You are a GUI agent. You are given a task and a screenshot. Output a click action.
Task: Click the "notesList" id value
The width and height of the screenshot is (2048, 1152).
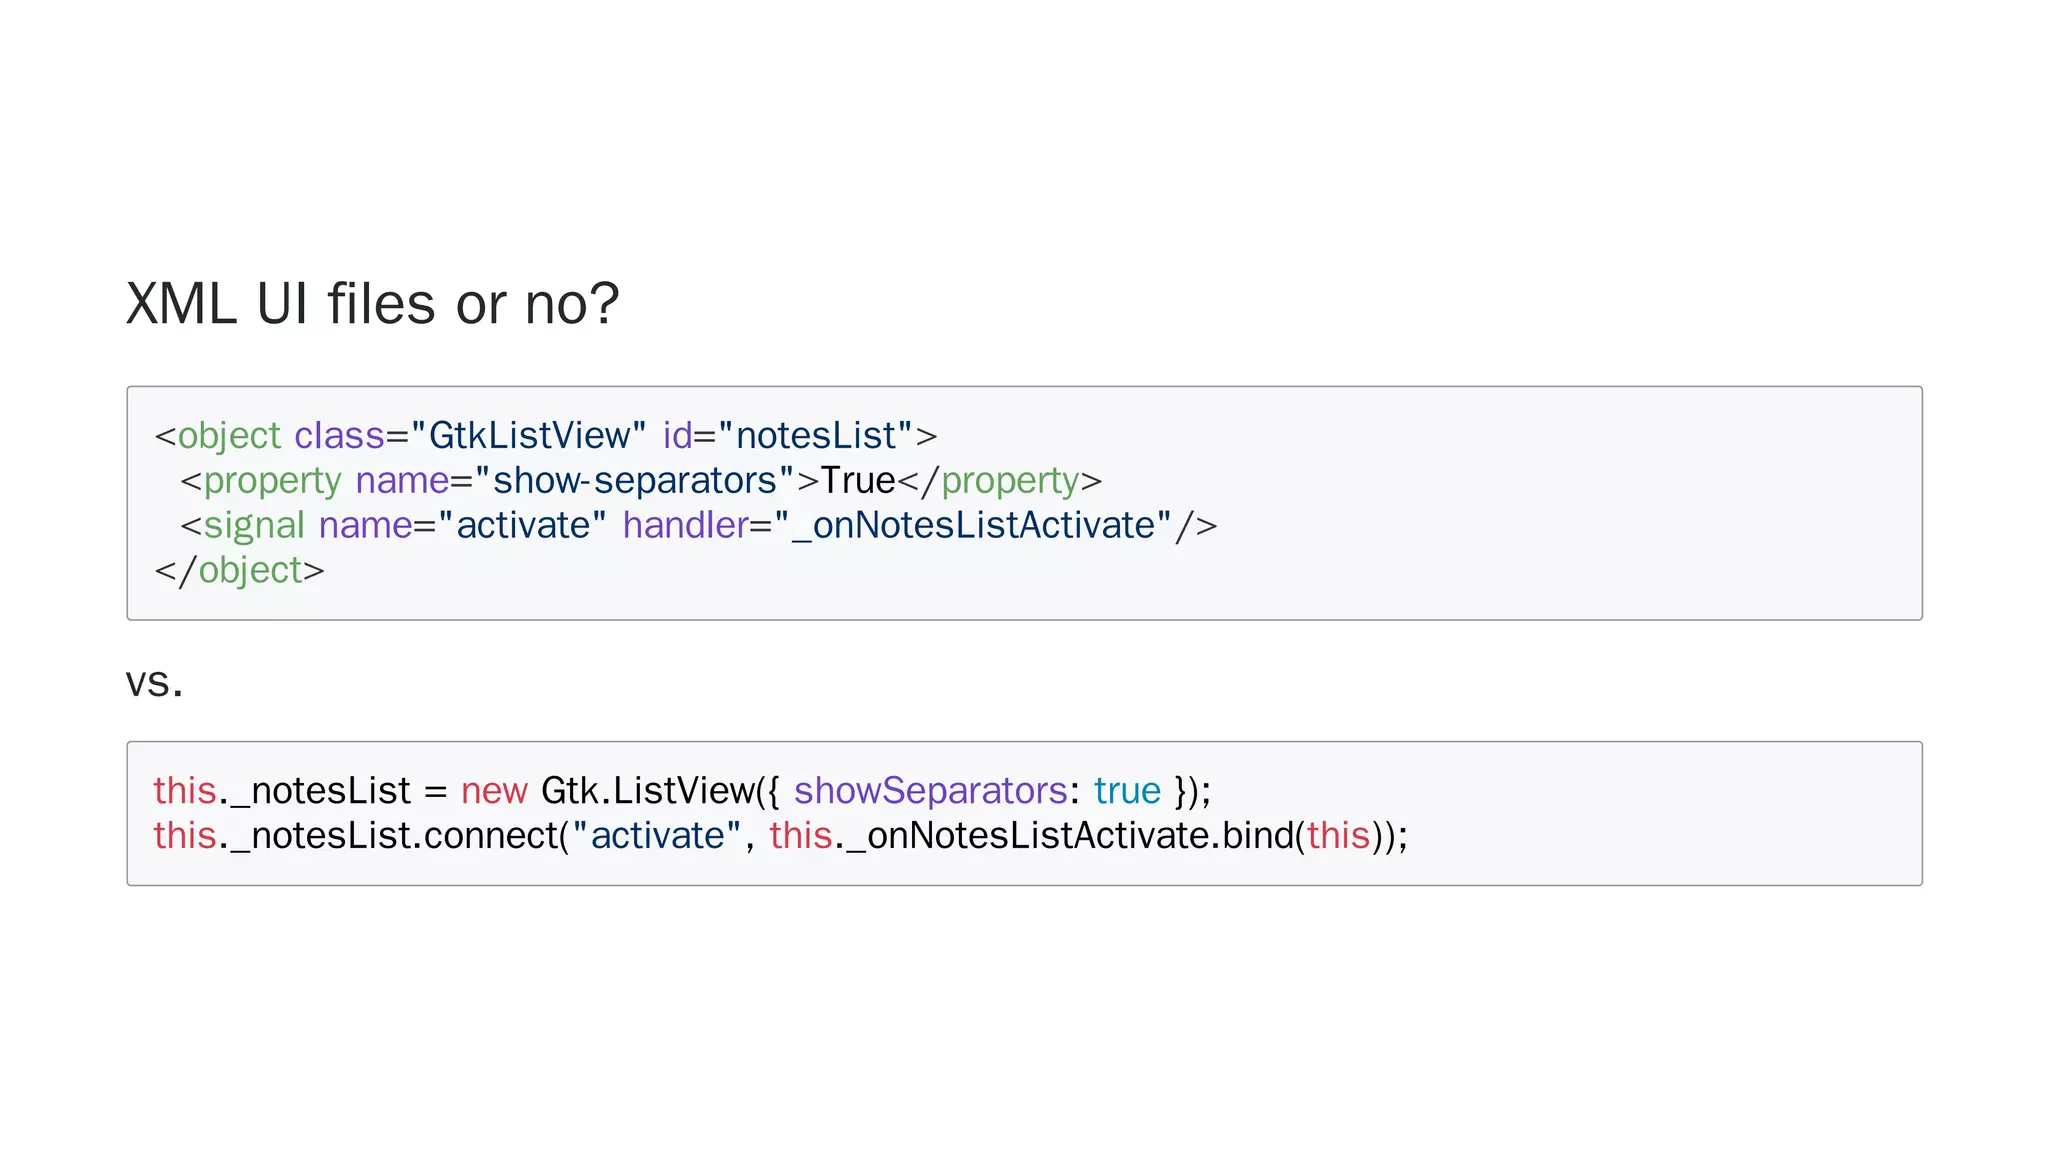tap(816, 436)
